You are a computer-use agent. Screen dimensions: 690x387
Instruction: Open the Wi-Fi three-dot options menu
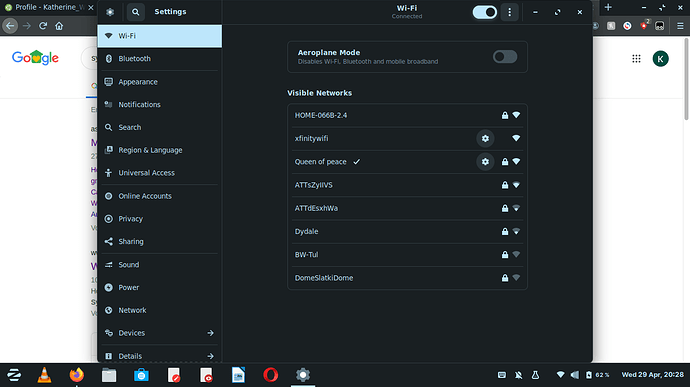point(510,12)
